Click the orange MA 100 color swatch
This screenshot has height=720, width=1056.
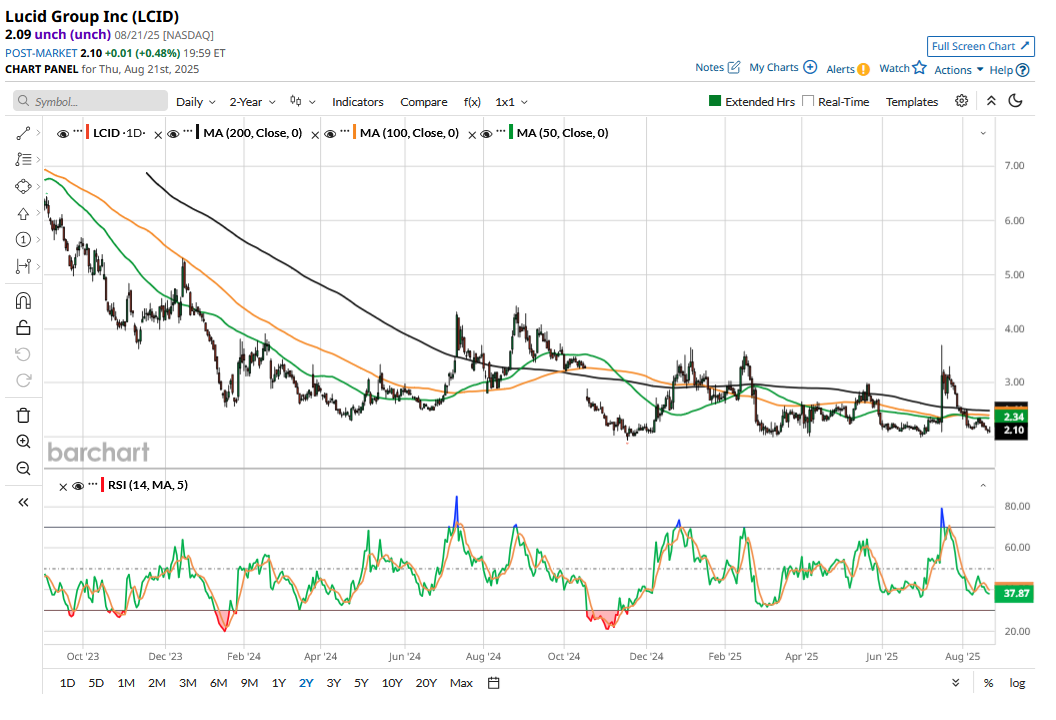354,133
